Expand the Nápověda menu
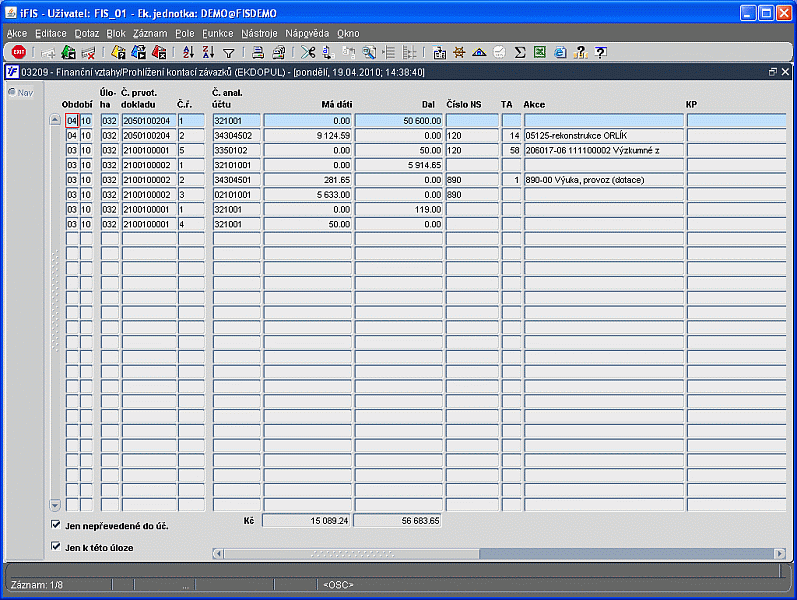This screenshot has width=797, height=600. [307, 33]
